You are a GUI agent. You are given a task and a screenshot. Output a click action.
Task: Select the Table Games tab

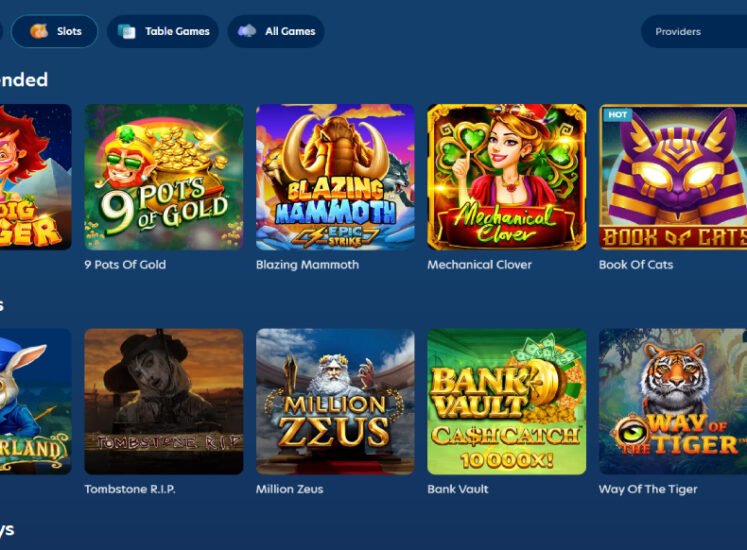(x=163, y=31)
